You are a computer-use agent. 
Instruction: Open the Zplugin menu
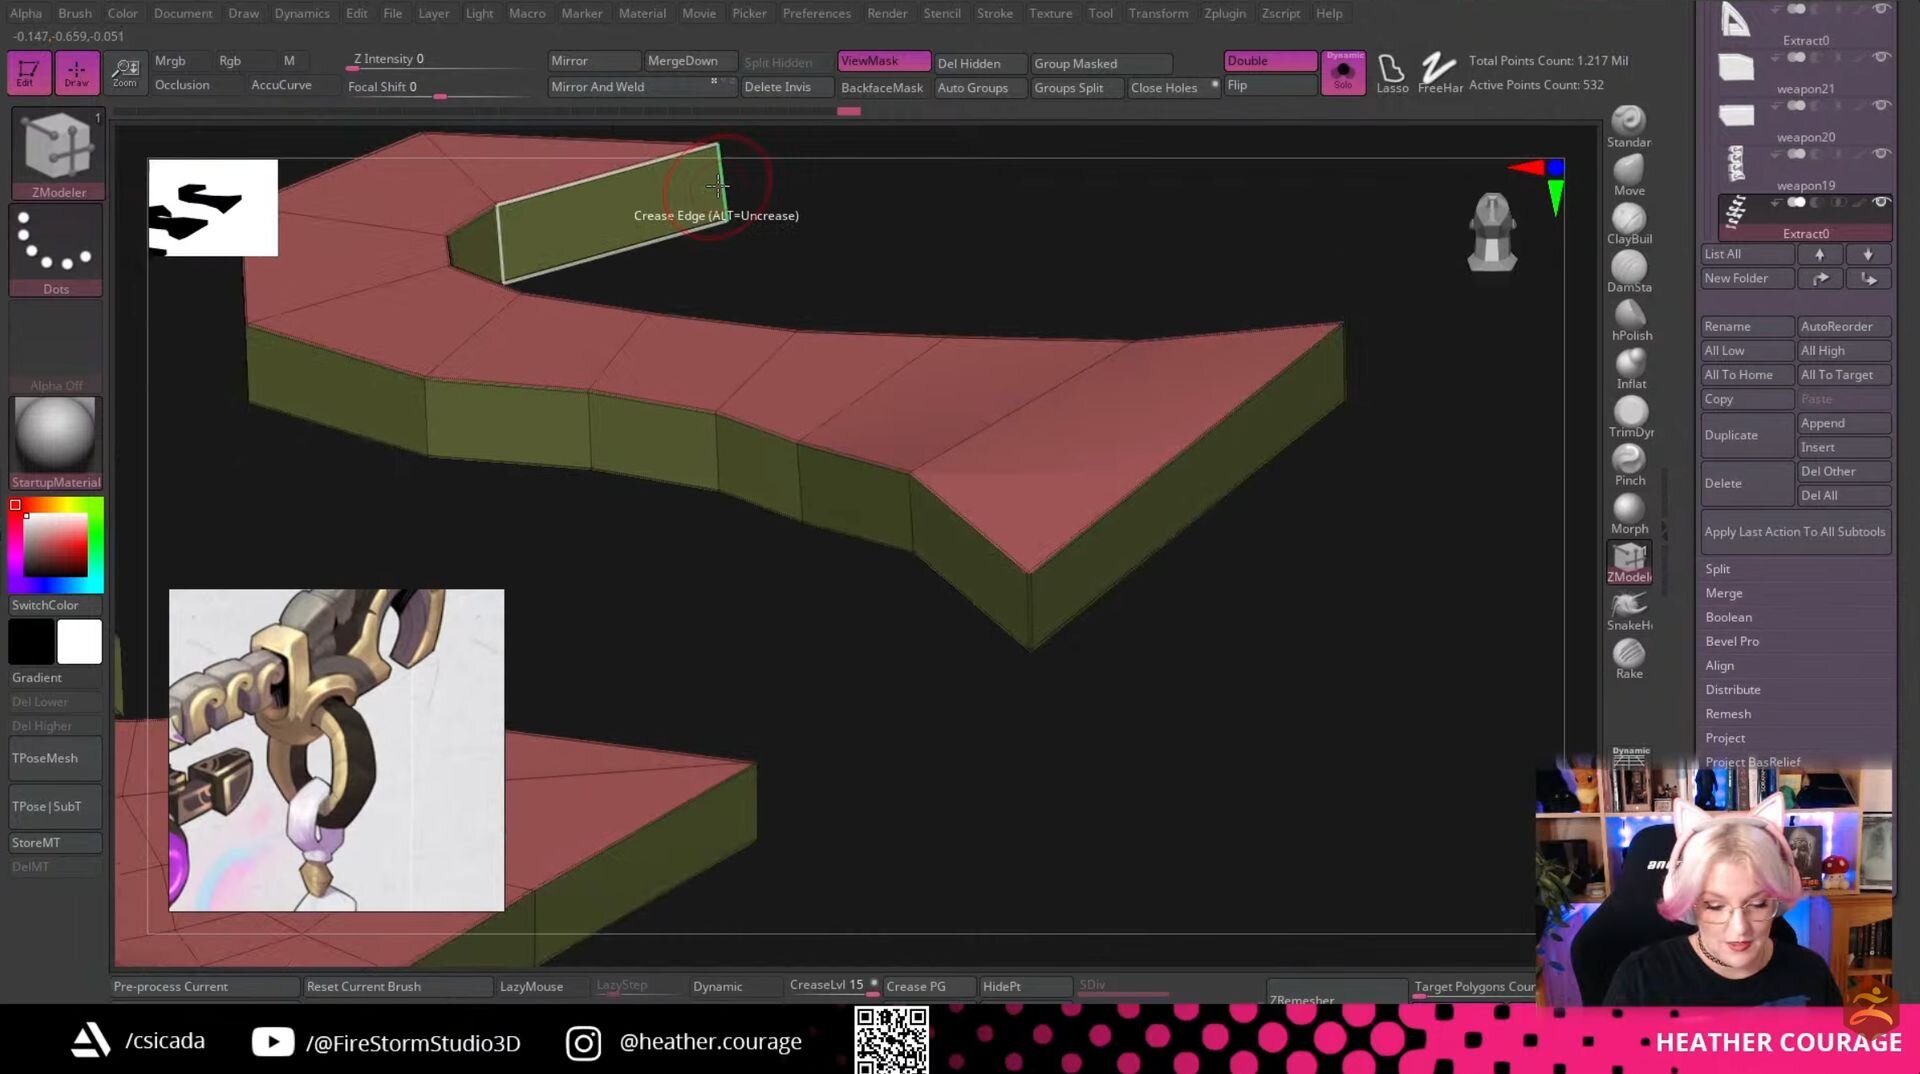tap(1224, 13)
